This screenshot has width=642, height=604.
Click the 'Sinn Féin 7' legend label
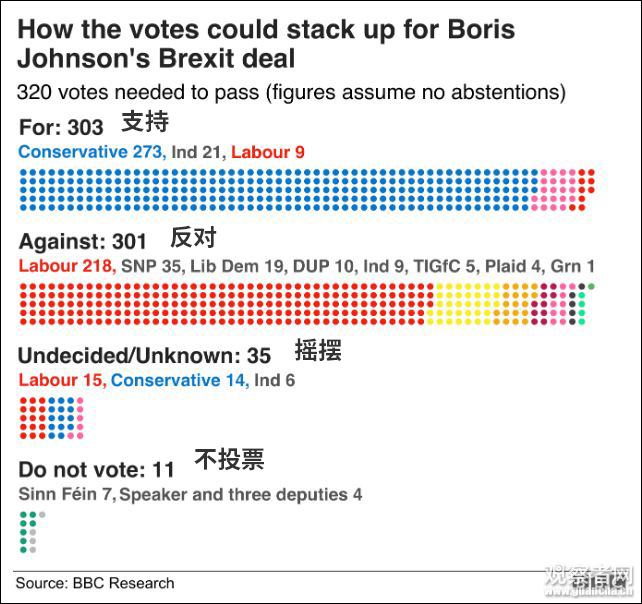[67, 494]
